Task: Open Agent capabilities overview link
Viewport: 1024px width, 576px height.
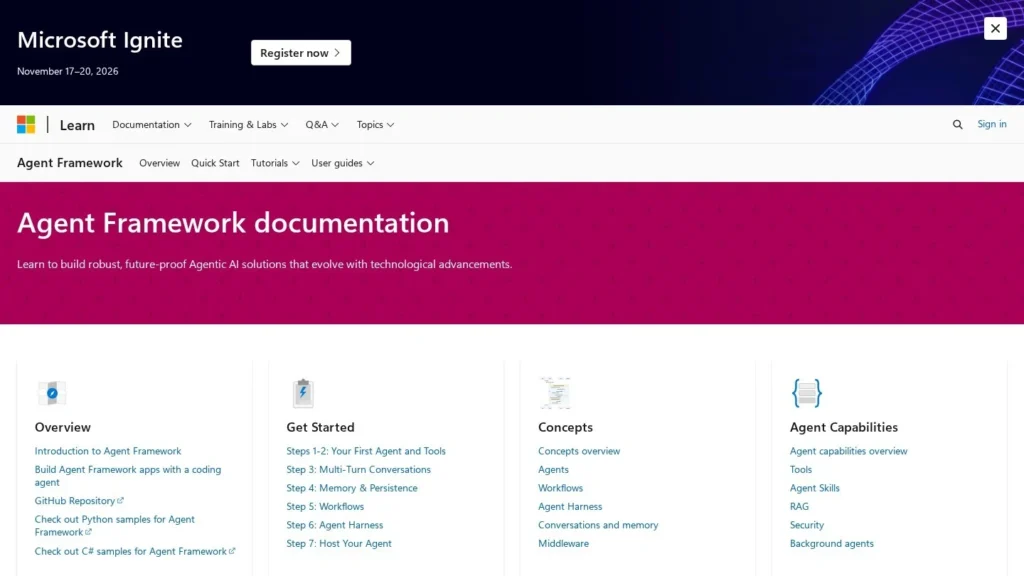Action: pyautogui.click(x=848, y=451)
